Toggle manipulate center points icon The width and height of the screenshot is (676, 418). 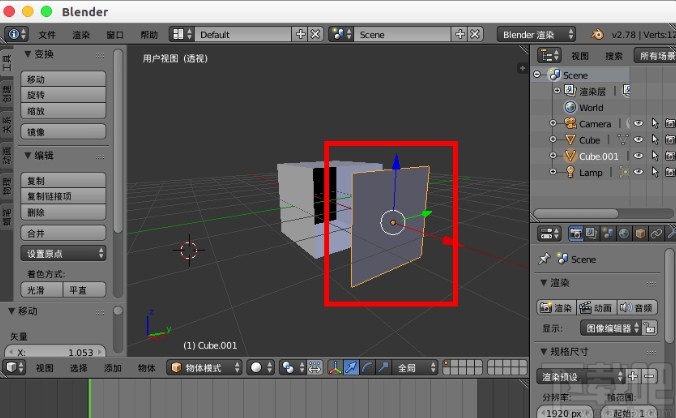tap(315, 368)
